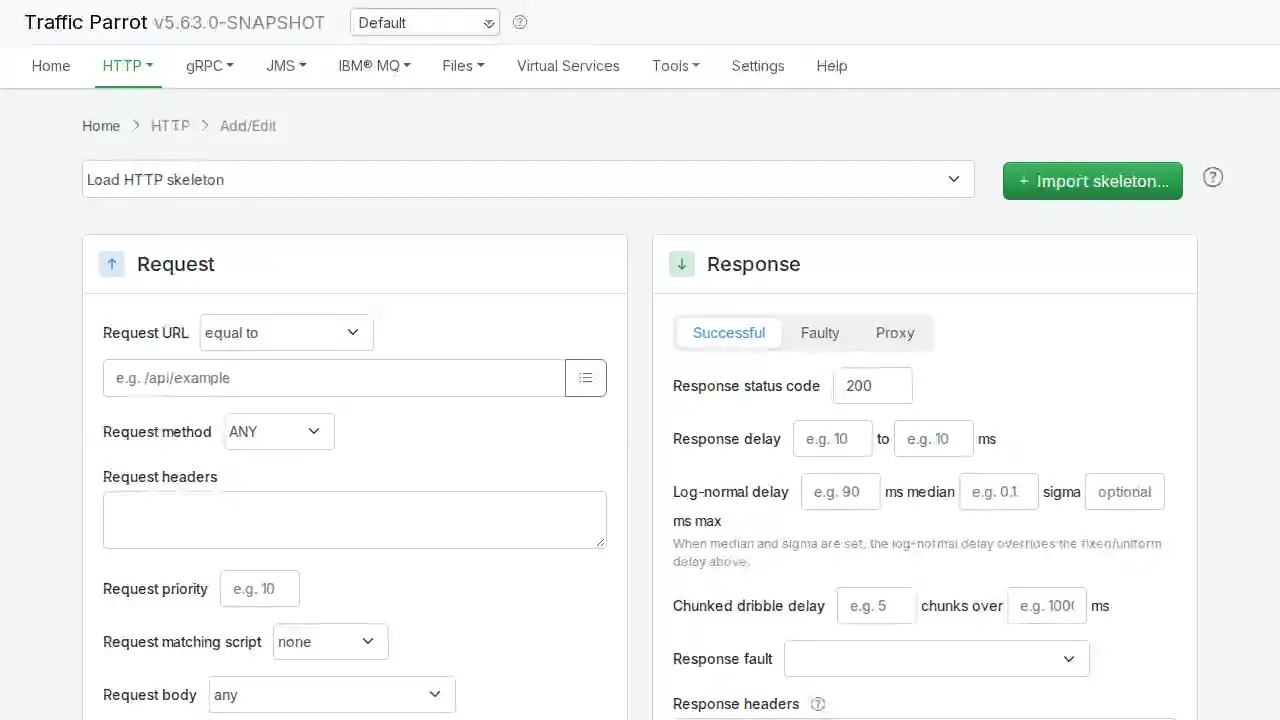The width and height of the screenshot is (1280, 720).
Task: Open the Request method ANY dropdown
Action: pos(280,432)
